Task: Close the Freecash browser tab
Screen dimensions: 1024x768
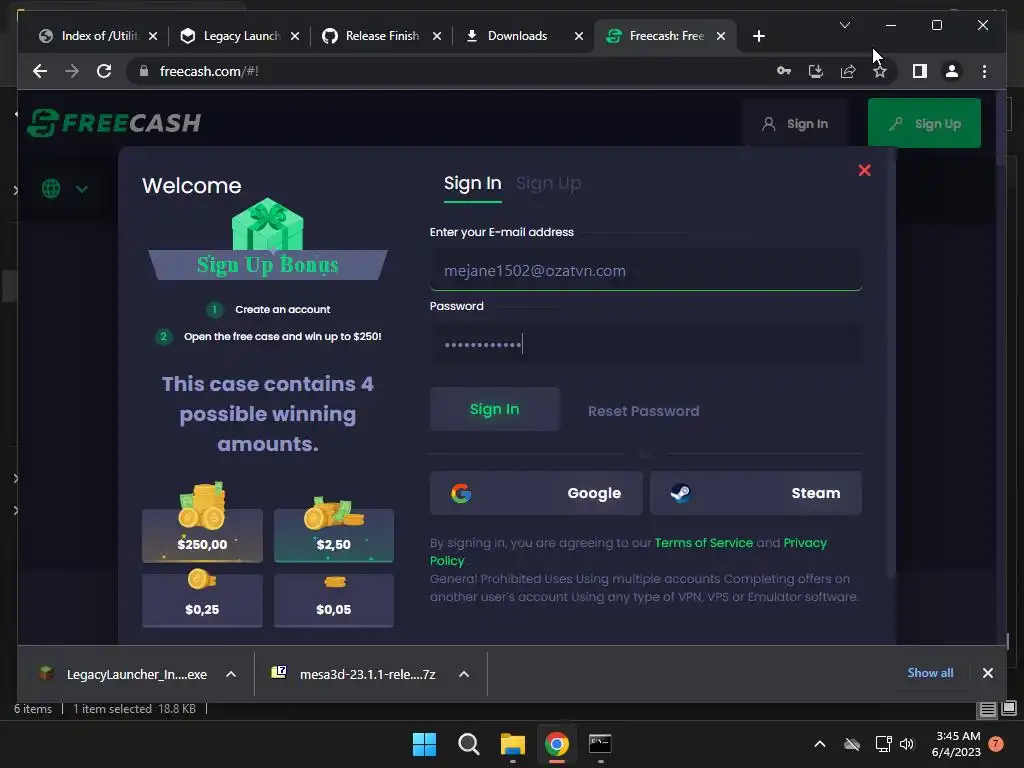Action: pos(721,36)
